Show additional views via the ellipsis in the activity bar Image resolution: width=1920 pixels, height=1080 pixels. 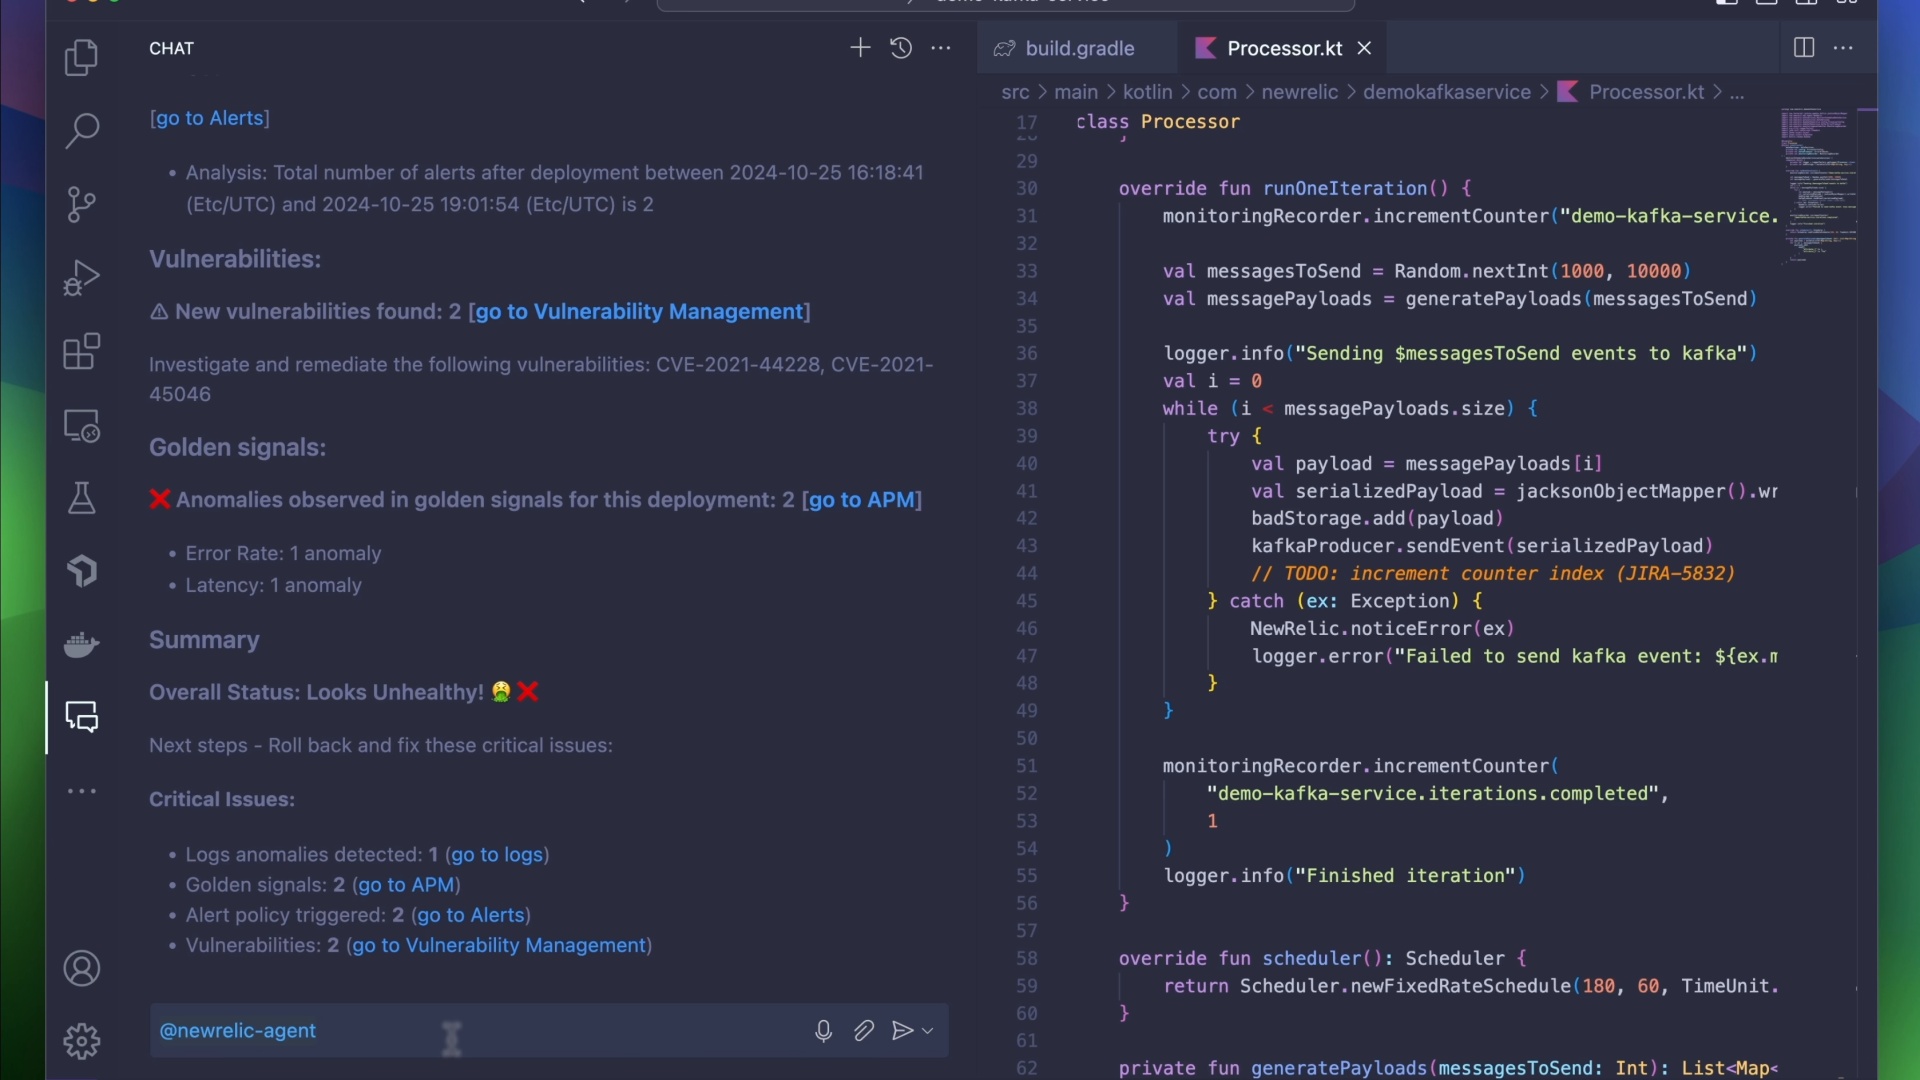point(81,791)
